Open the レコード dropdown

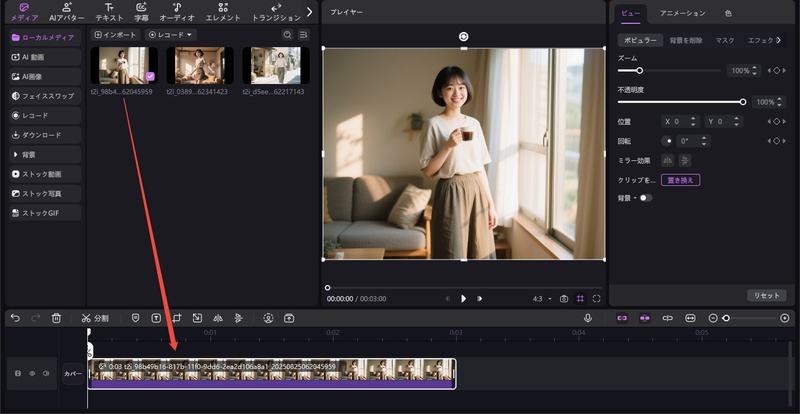[x=171, y=35]
